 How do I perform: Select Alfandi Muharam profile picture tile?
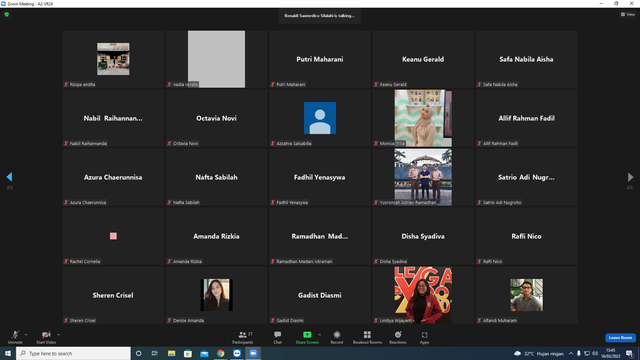[x=527, y=295]
